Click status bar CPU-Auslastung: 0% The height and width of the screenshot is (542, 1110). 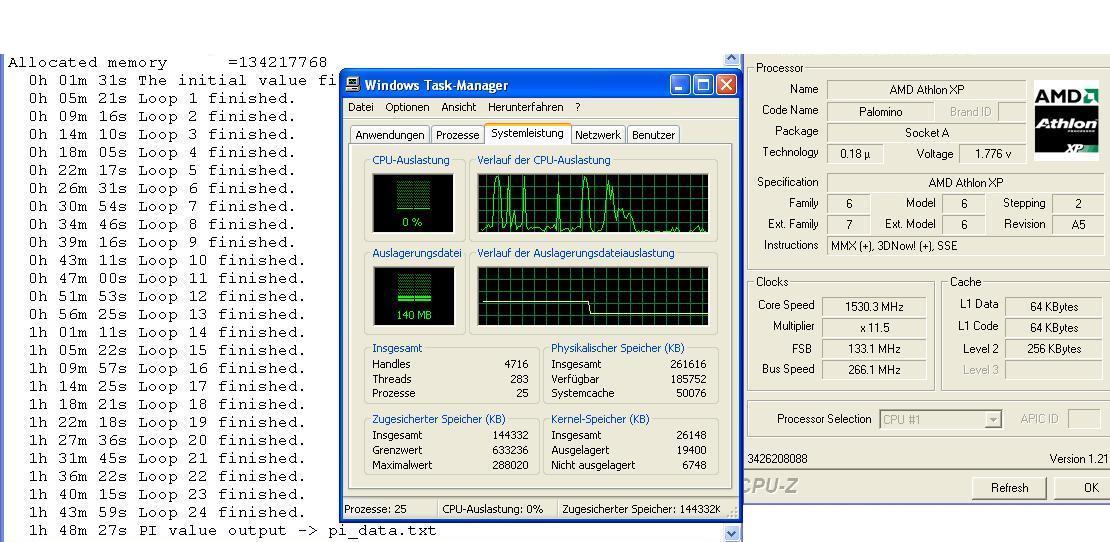click(x=493, y=509)
